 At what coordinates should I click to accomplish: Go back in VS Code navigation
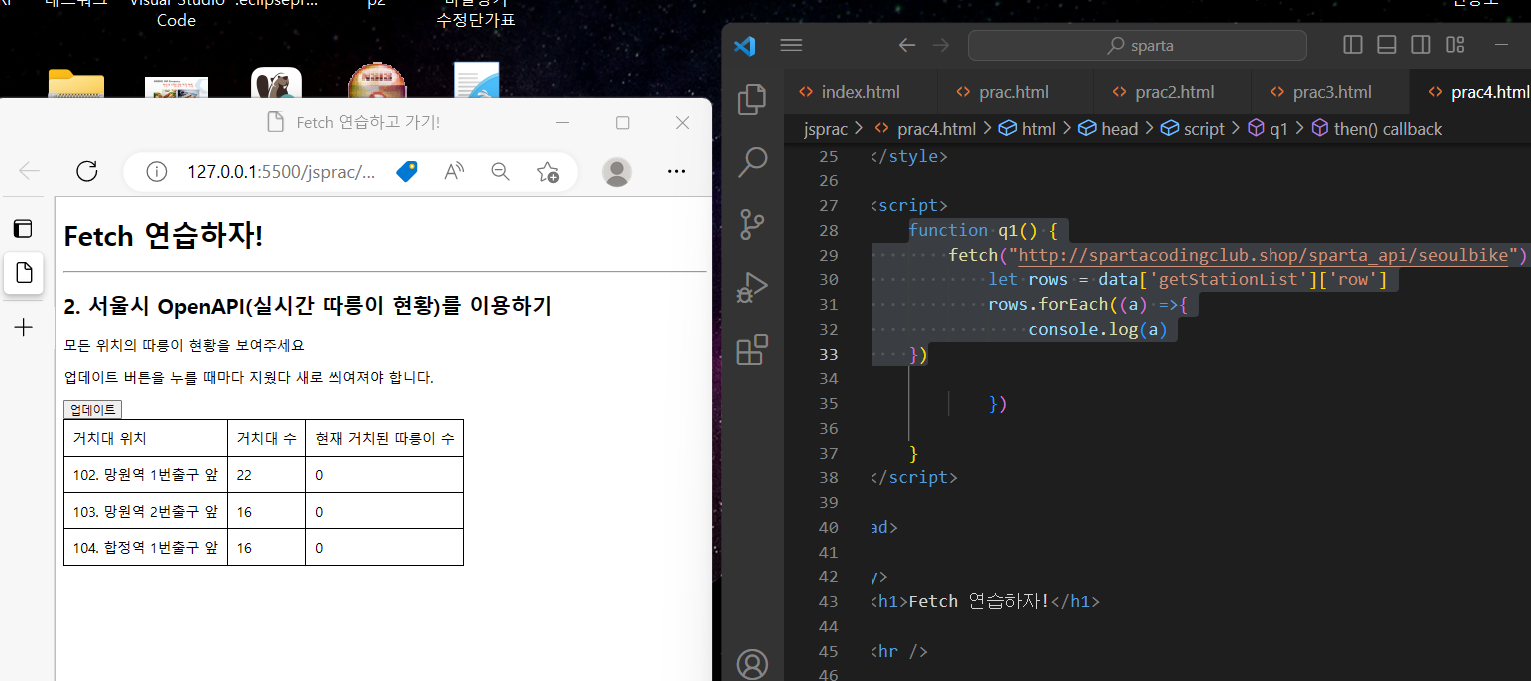[907, 45]
